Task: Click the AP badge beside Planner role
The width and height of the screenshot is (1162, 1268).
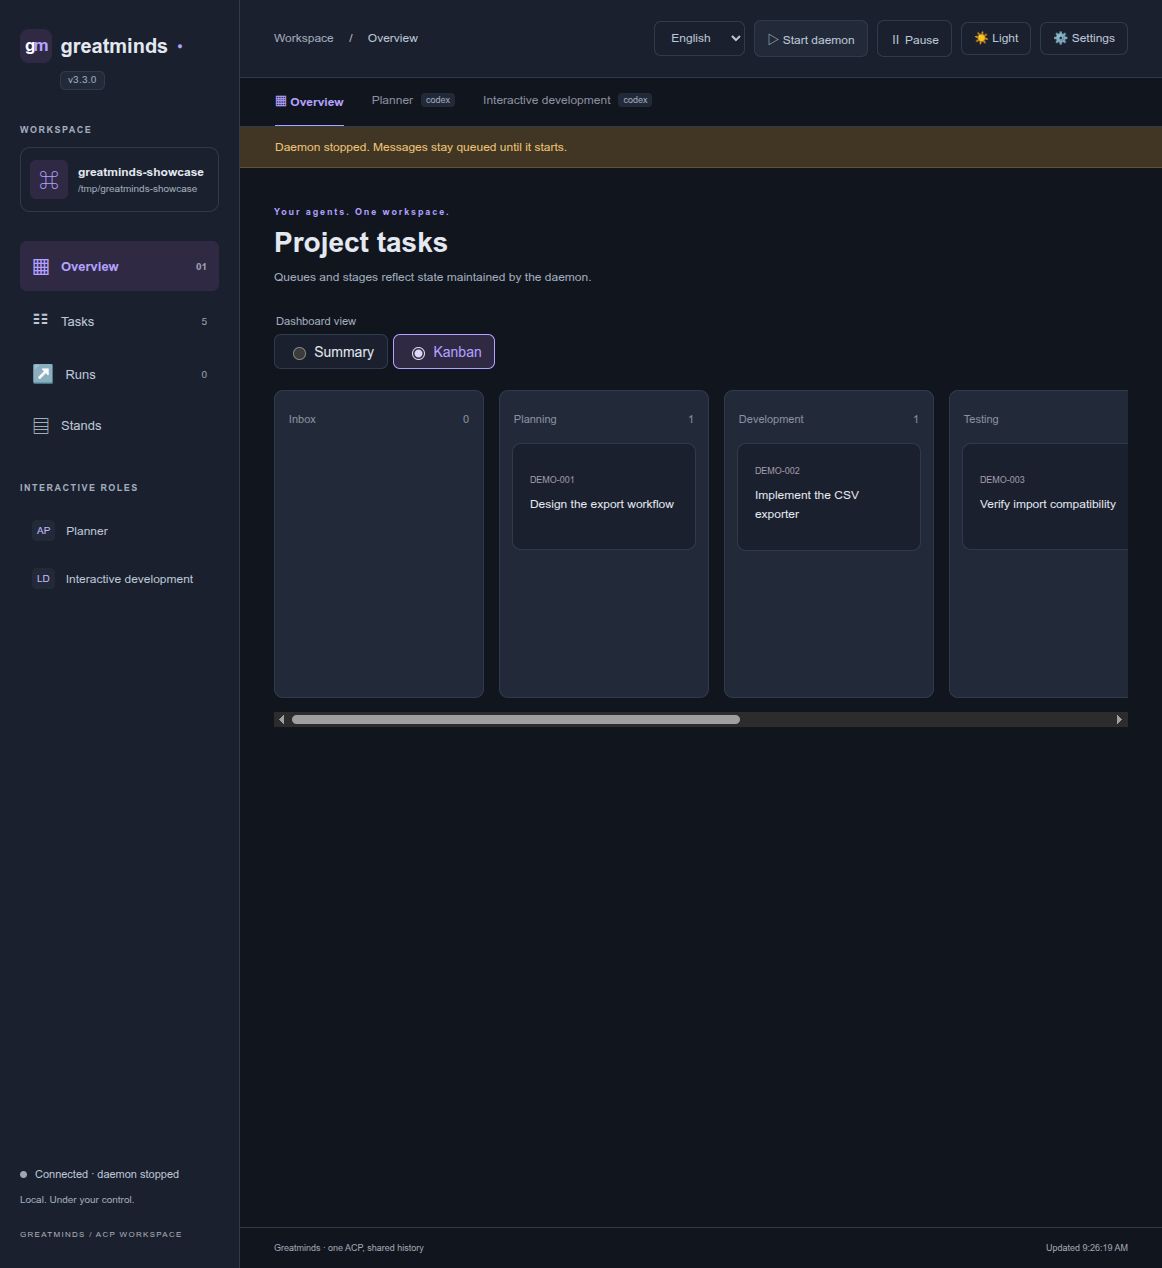Action: [x=44, y=531]
